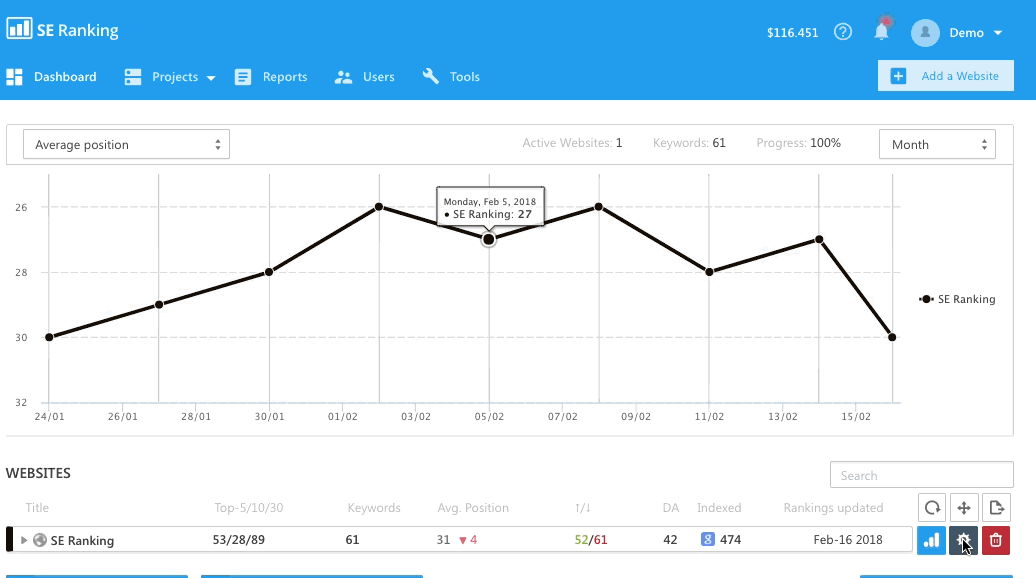Click the SE Ranking row color bar
The image size is (1036, 578).
(x=9, y=539)
